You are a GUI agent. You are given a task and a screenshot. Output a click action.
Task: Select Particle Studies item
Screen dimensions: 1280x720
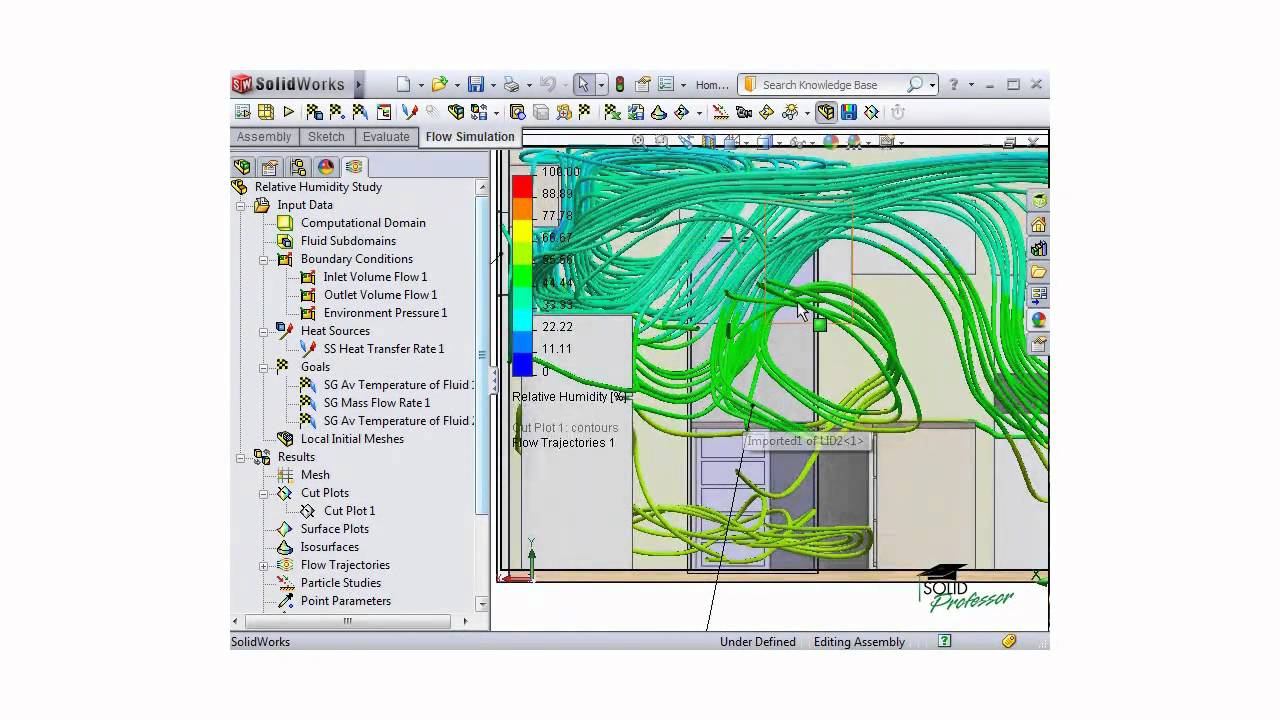340,583
